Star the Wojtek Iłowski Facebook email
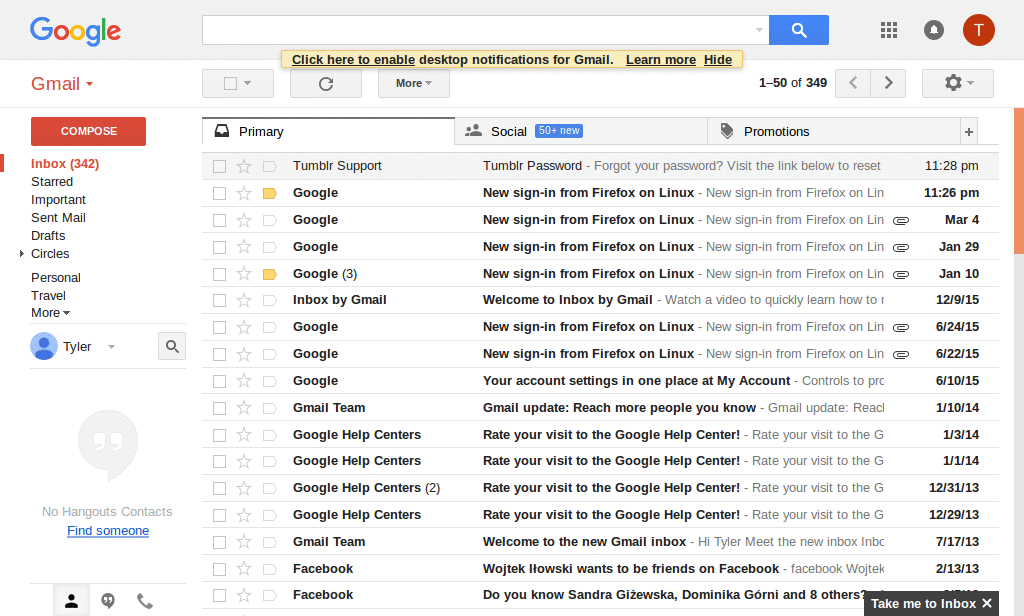The height and width of the screenshot is (616, 1024). pyautogui.click(x=244, y=569)
